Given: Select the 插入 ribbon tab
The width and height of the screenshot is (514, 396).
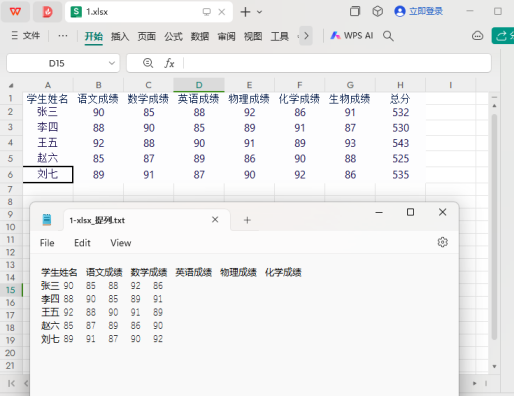Looking at the screenshot, I should pos(120,36).
